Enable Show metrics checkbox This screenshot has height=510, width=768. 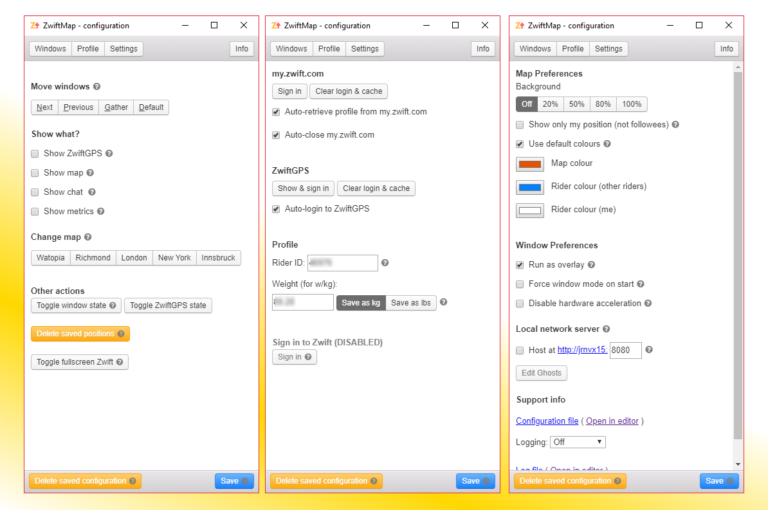[35, 212]
